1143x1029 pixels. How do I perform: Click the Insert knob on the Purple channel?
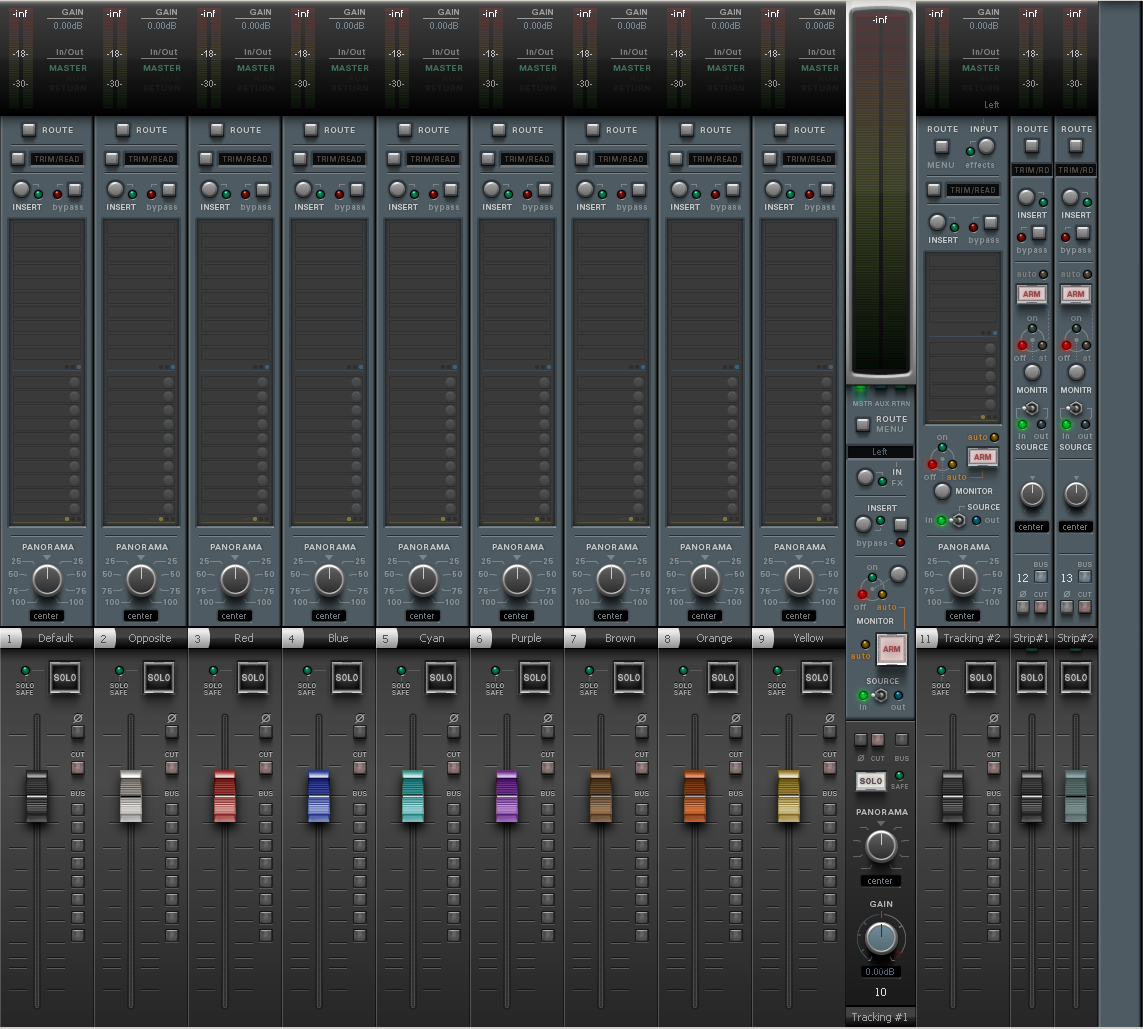491,189
